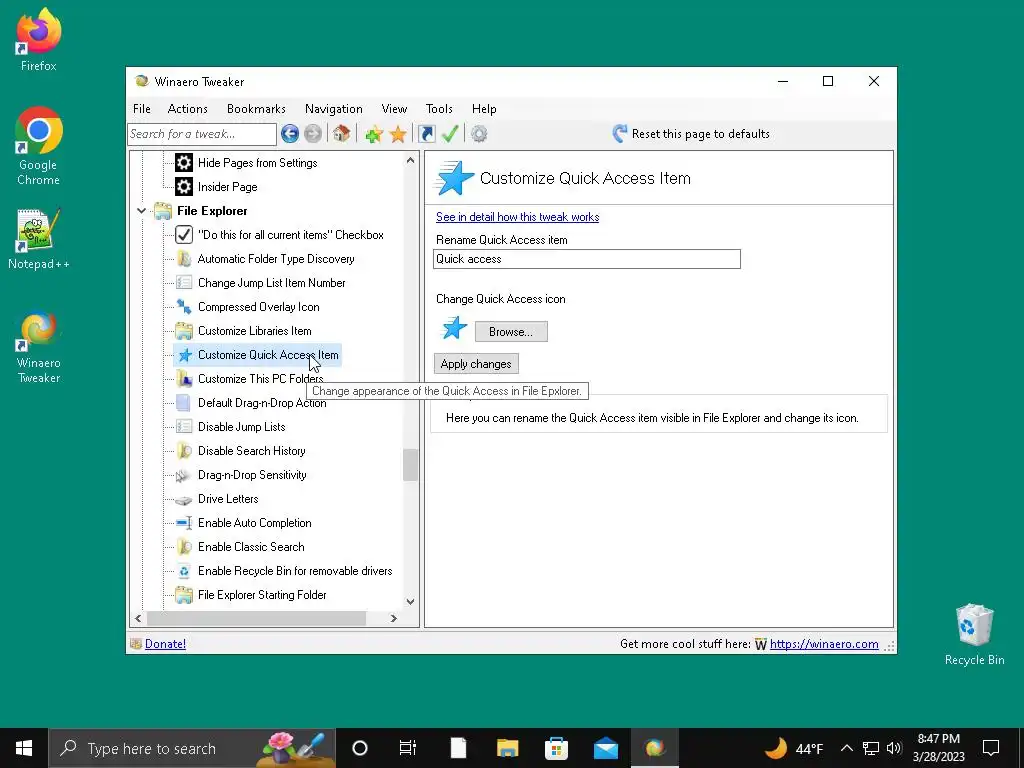Click the Insider Page gear icon
This screenshot has height=768, width=1024.
(184, 187)
